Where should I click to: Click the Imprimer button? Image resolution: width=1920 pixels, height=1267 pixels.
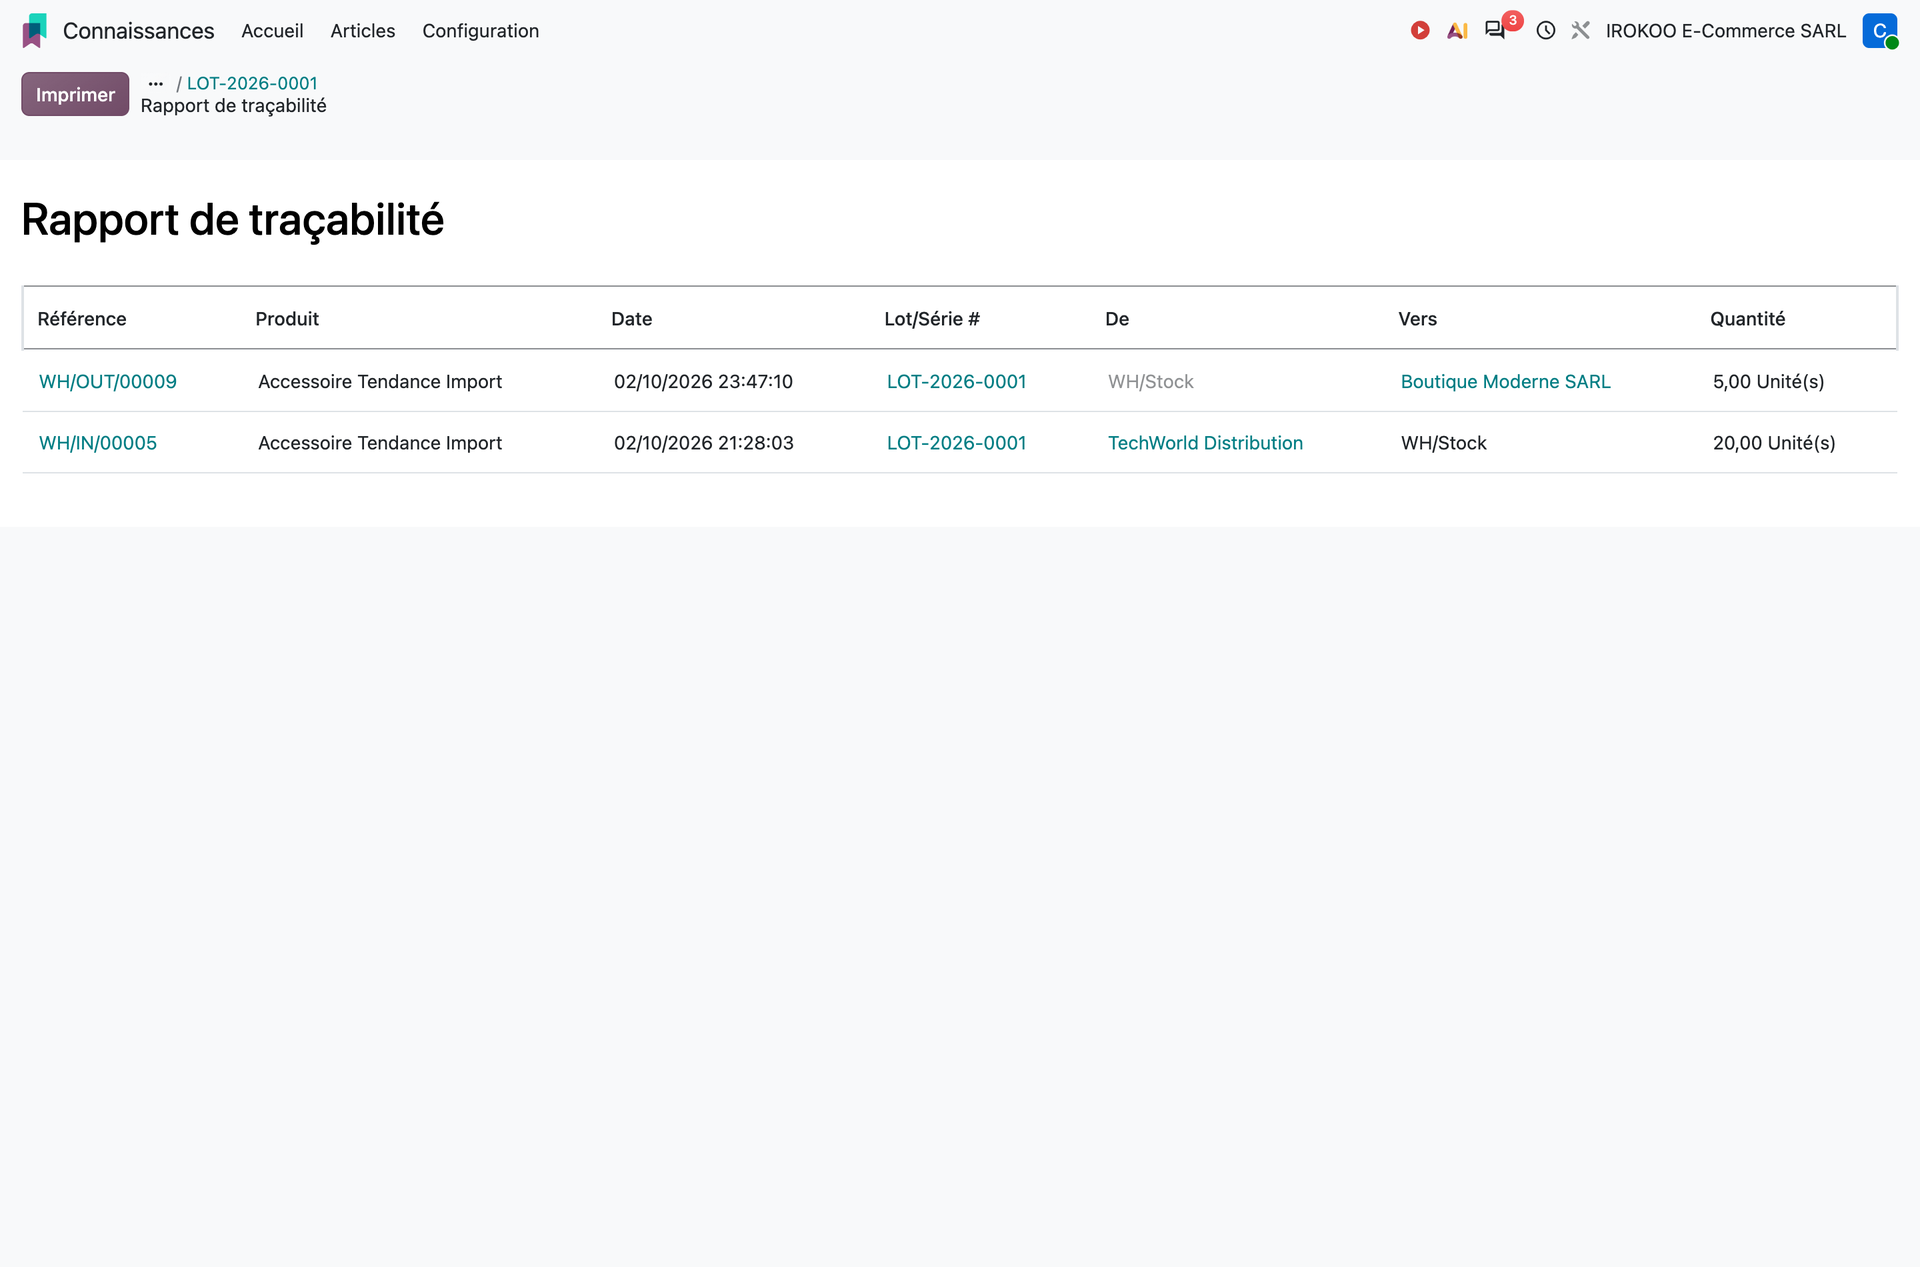[75, 94]
